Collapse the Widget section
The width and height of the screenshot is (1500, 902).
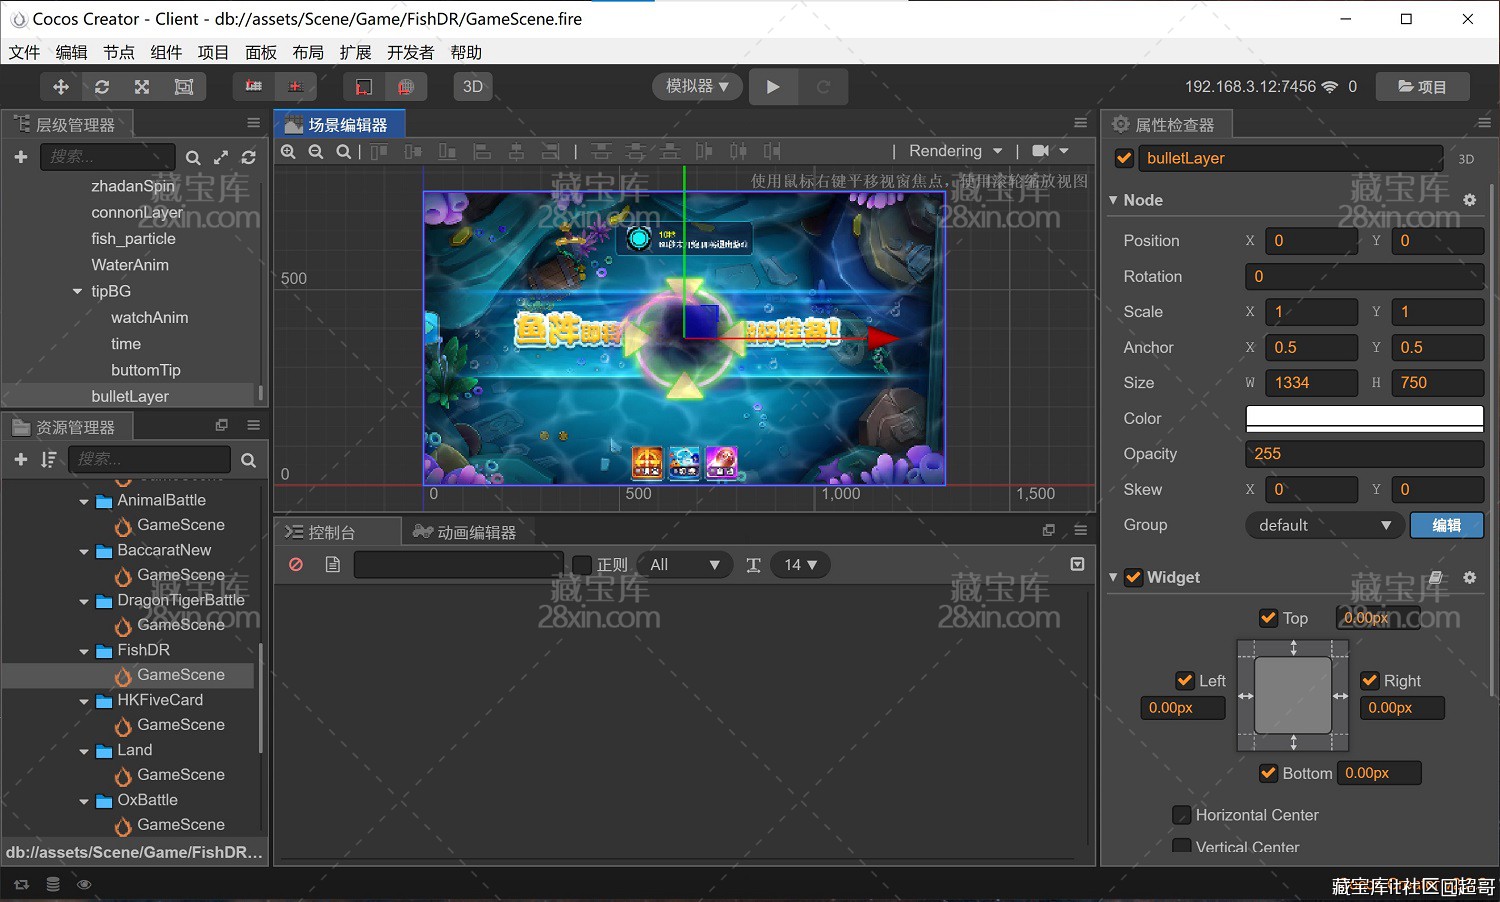1113,577
